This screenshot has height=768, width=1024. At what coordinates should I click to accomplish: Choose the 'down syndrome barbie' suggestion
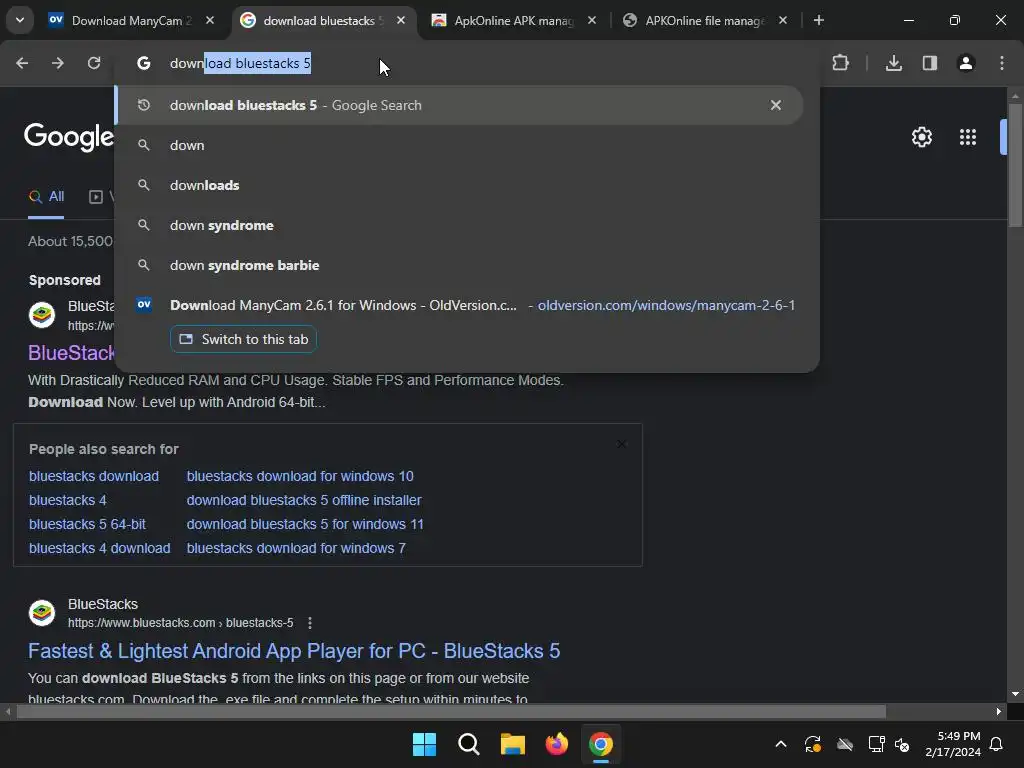(x=460, y=265)
